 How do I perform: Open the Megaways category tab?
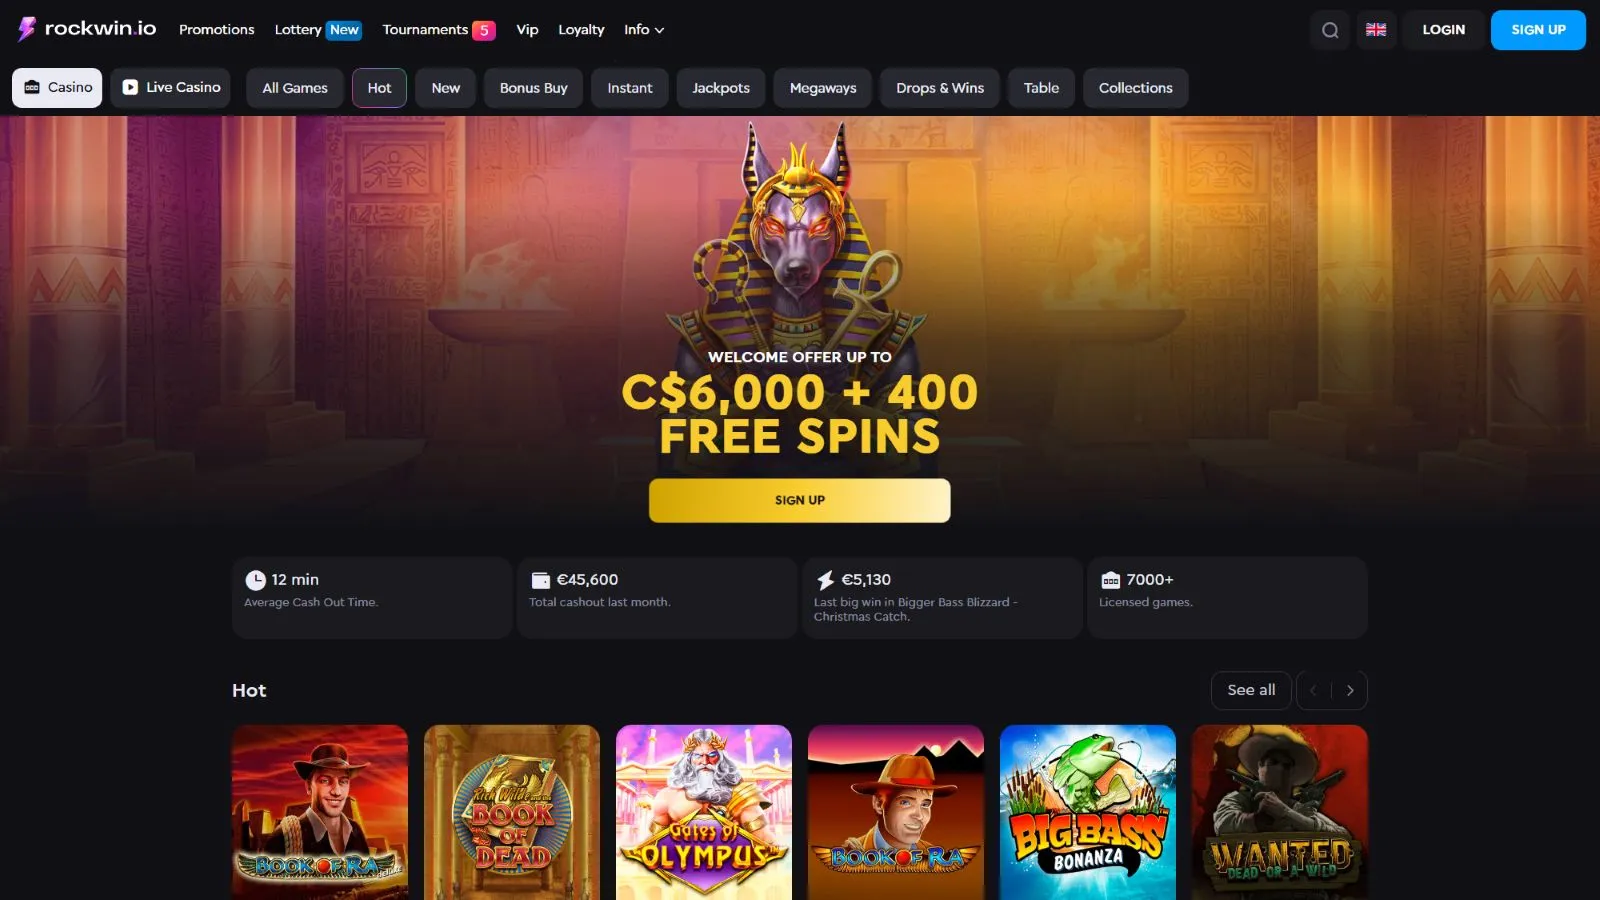pos(823,88)
